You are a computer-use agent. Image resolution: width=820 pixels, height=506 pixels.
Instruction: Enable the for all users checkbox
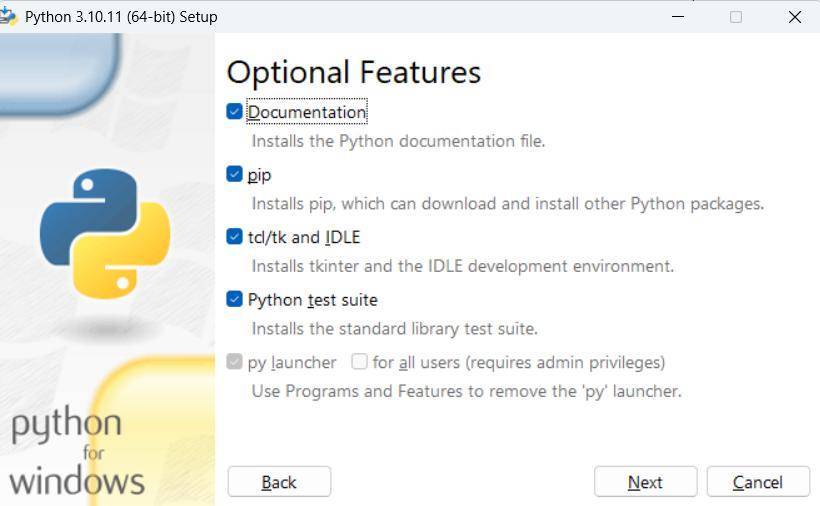tap(359, 362)
